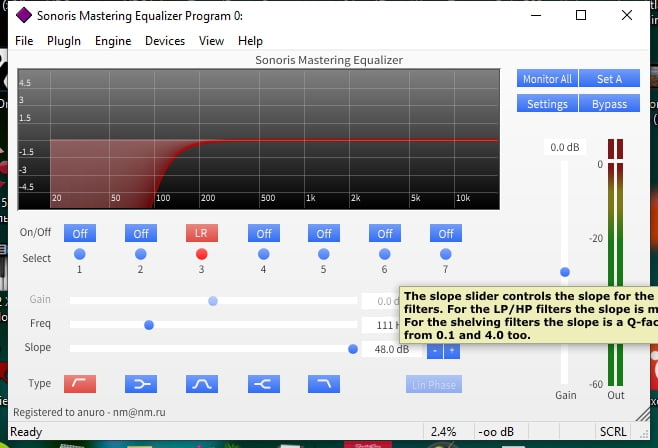
Task: Click the 48.0 dB slope value field
Action: [392, 349]
